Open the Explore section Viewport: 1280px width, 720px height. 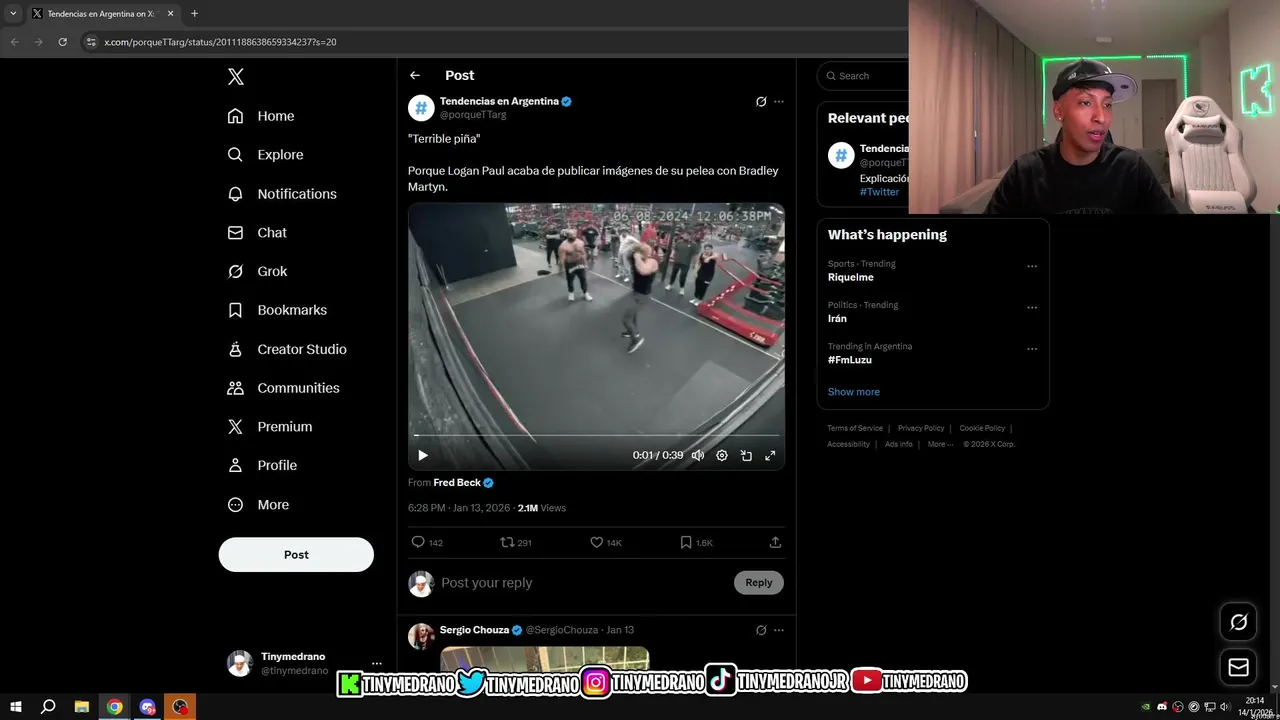265,155
